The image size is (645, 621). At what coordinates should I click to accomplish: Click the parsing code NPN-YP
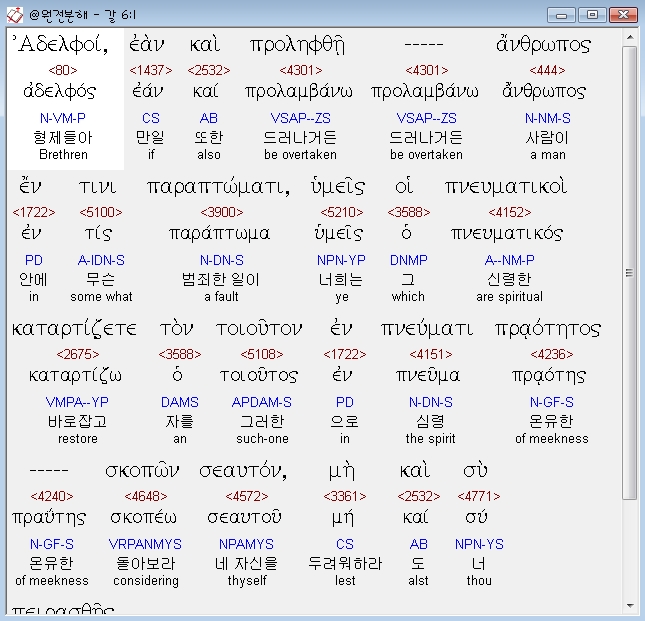tap(341, 260)
